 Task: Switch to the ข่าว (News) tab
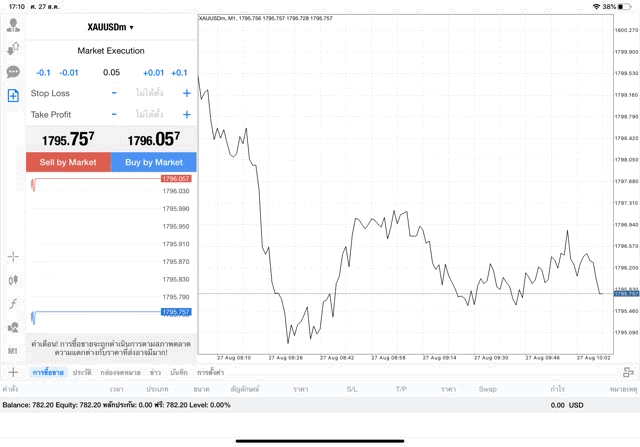(155, 372)
